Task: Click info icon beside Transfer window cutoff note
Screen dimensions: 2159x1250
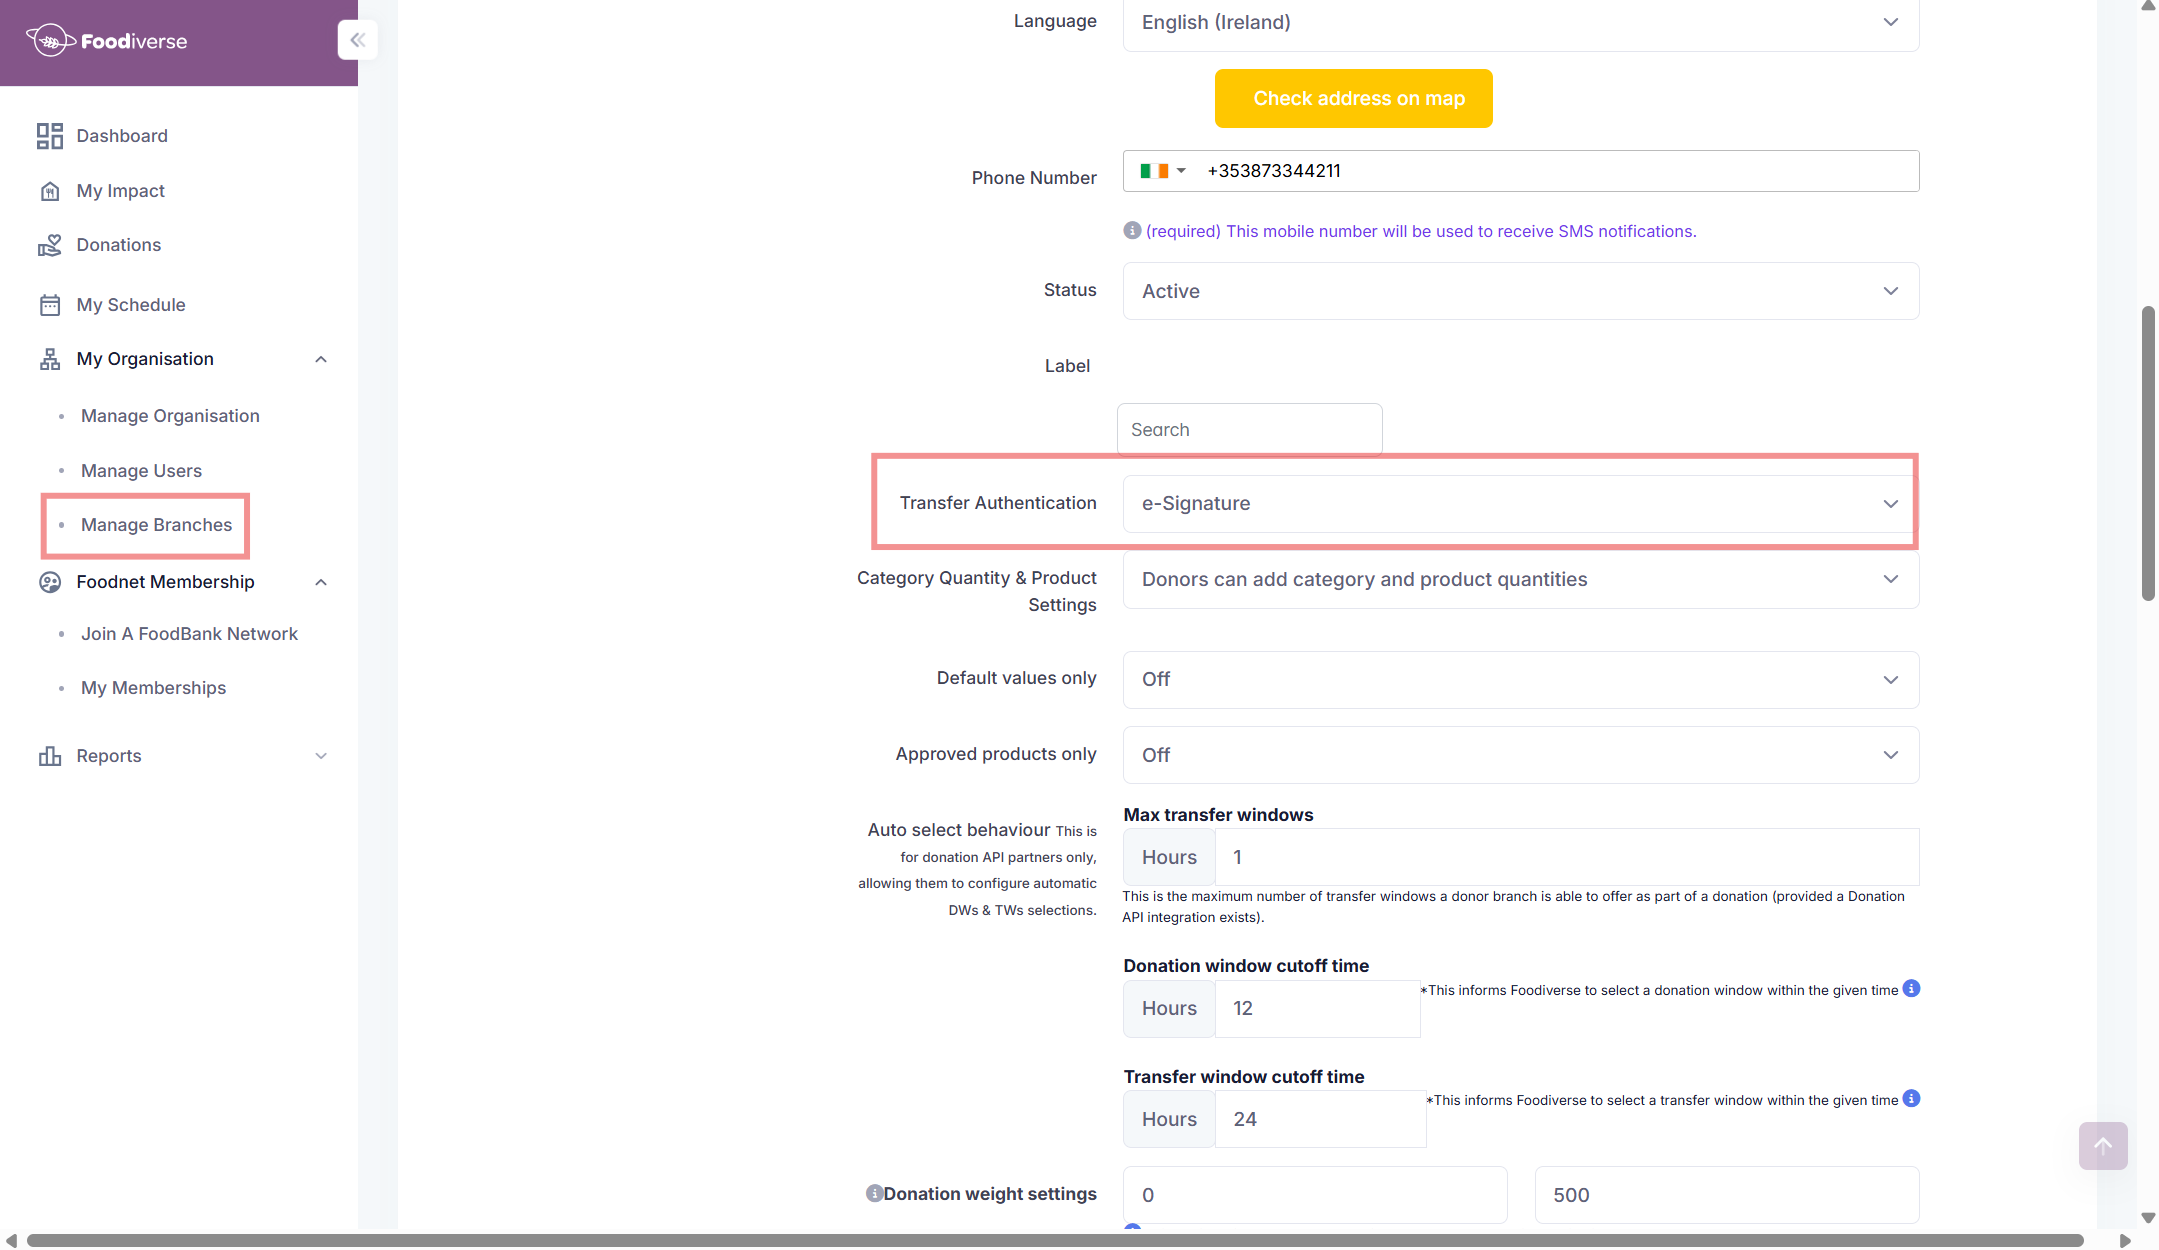Action: tap(1911, 1099)
